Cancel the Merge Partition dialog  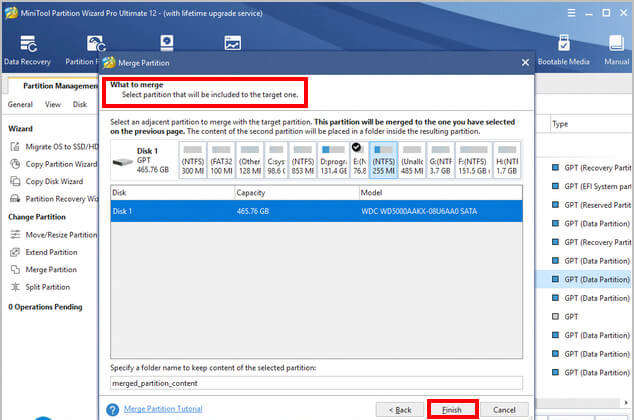click(504, 409)
